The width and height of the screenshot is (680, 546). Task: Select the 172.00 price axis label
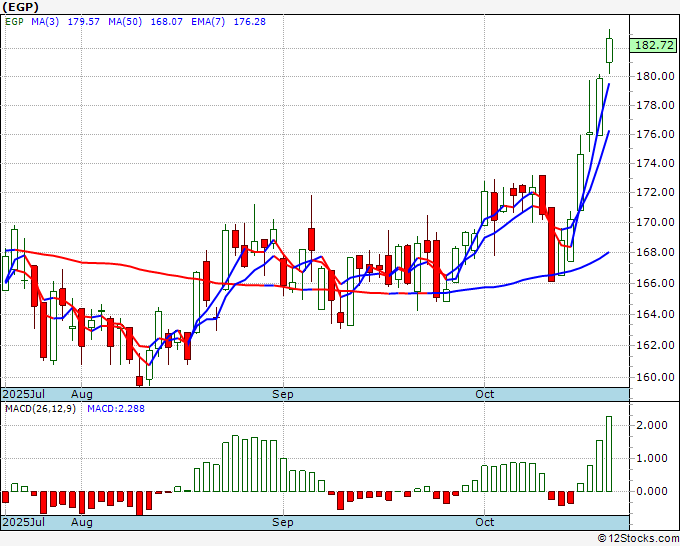click(655, 192)
